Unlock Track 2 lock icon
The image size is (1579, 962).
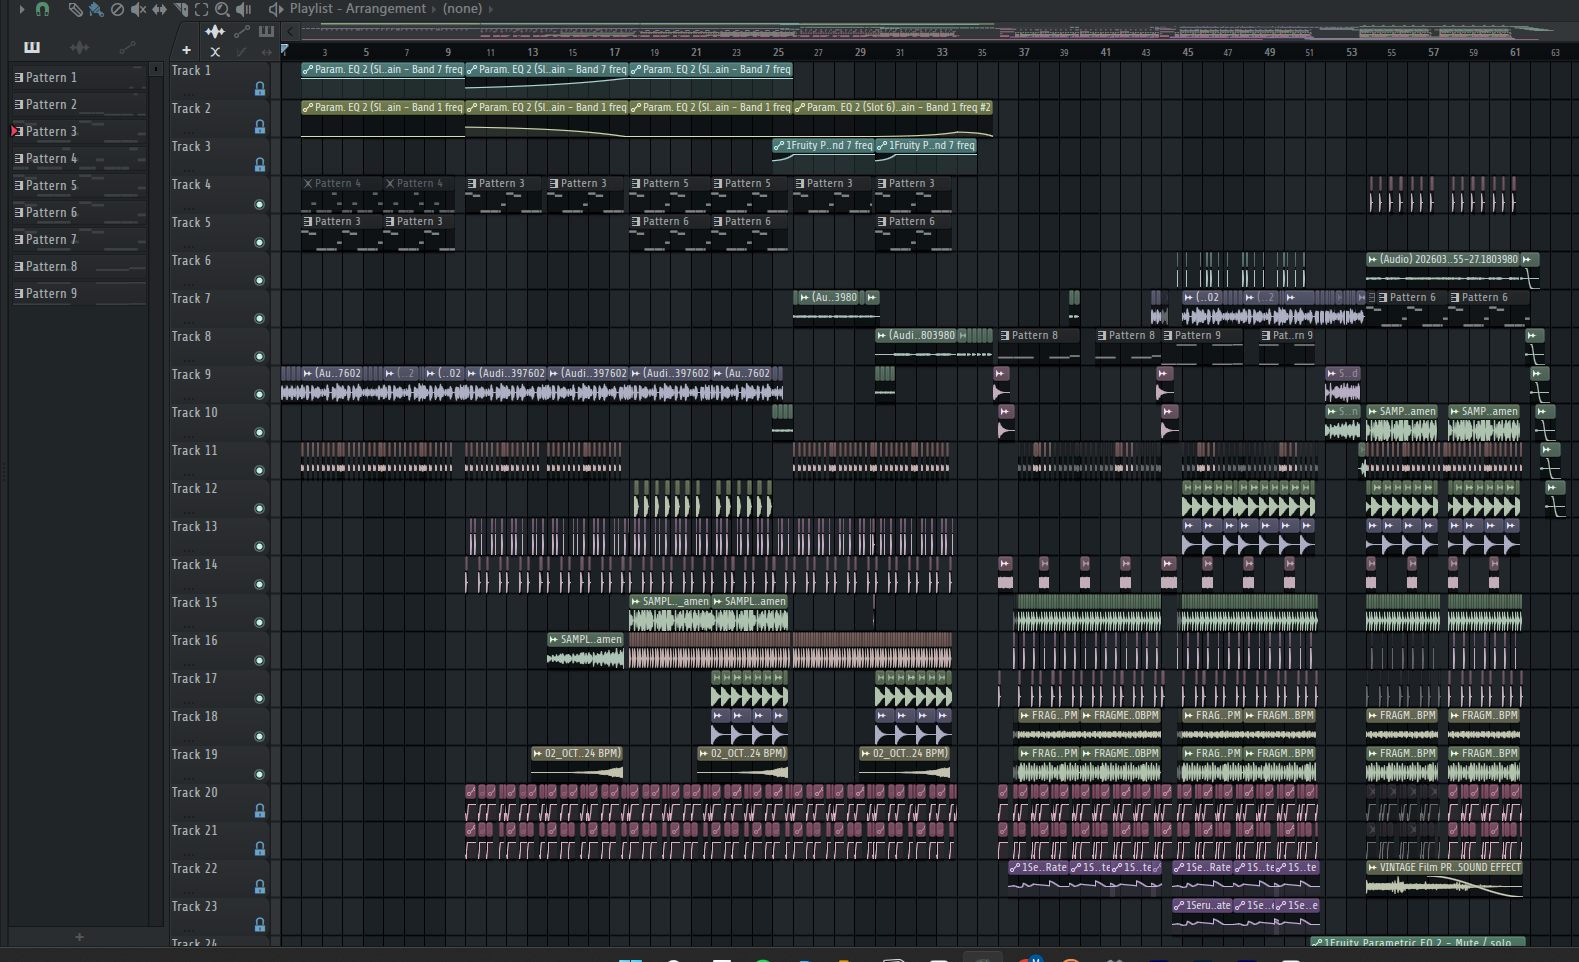coord(260,127)
